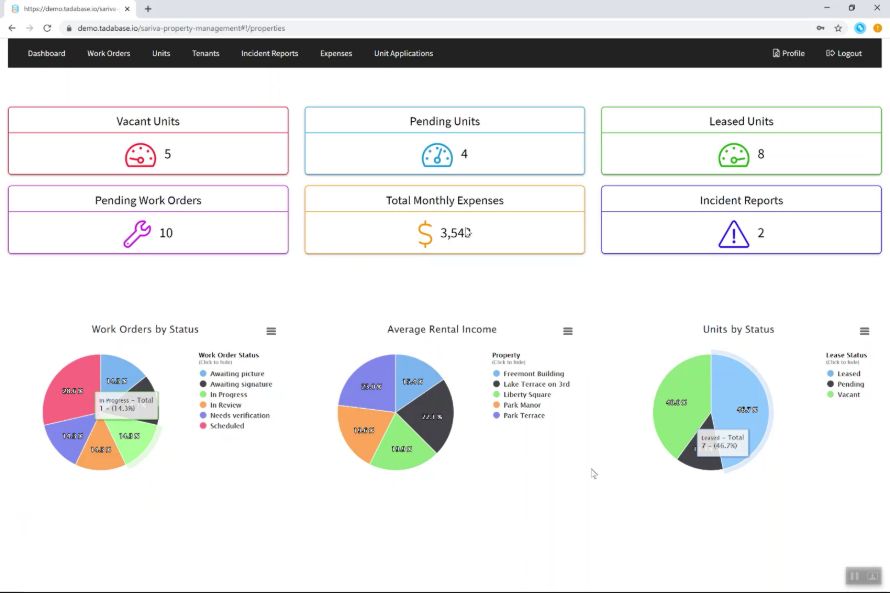The image size is (890, 593).
Task: Click the browser address bar URL
Action: pyautogui.click(x=181, y=28)
